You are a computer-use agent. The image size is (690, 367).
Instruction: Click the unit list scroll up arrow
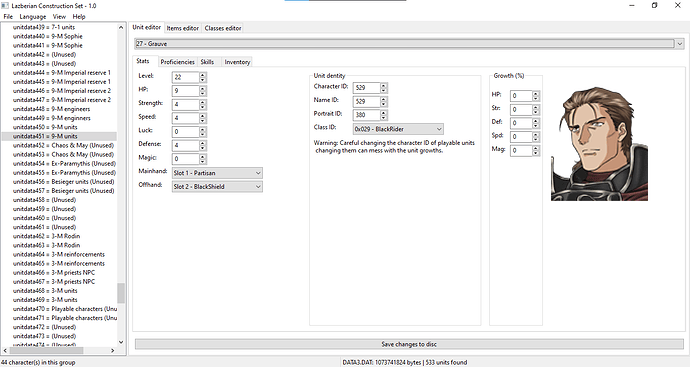click(x=121, y=27)
